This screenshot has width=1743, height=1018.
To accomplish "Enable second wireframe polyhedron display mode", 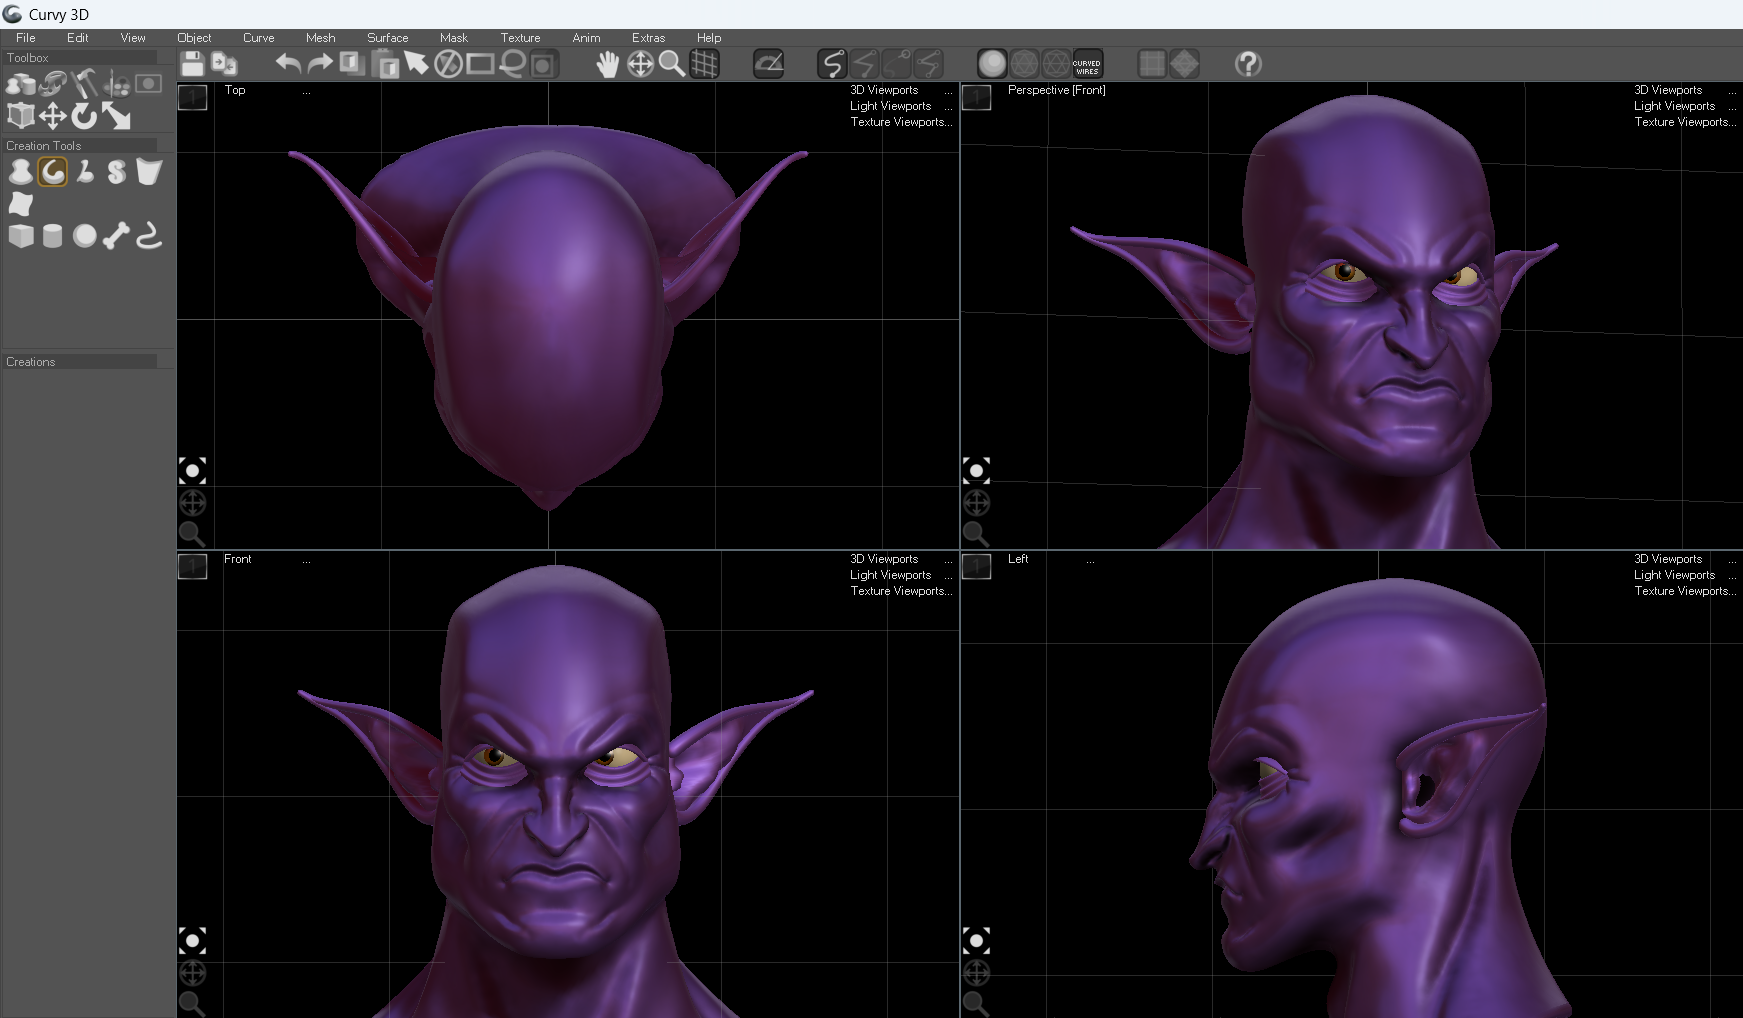I will [x=1056, y=64].
